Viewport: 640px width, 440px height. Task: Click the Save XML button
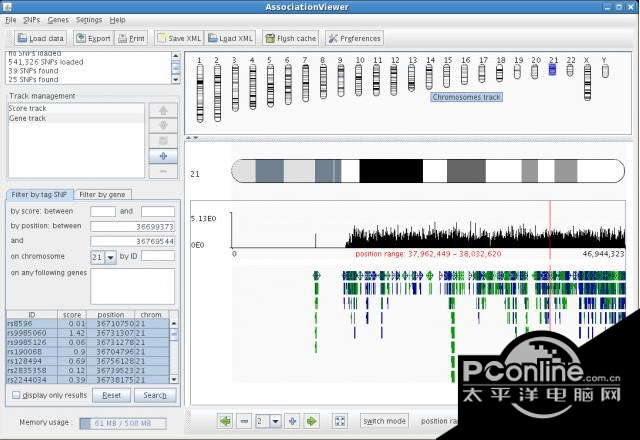coord(179,38)
